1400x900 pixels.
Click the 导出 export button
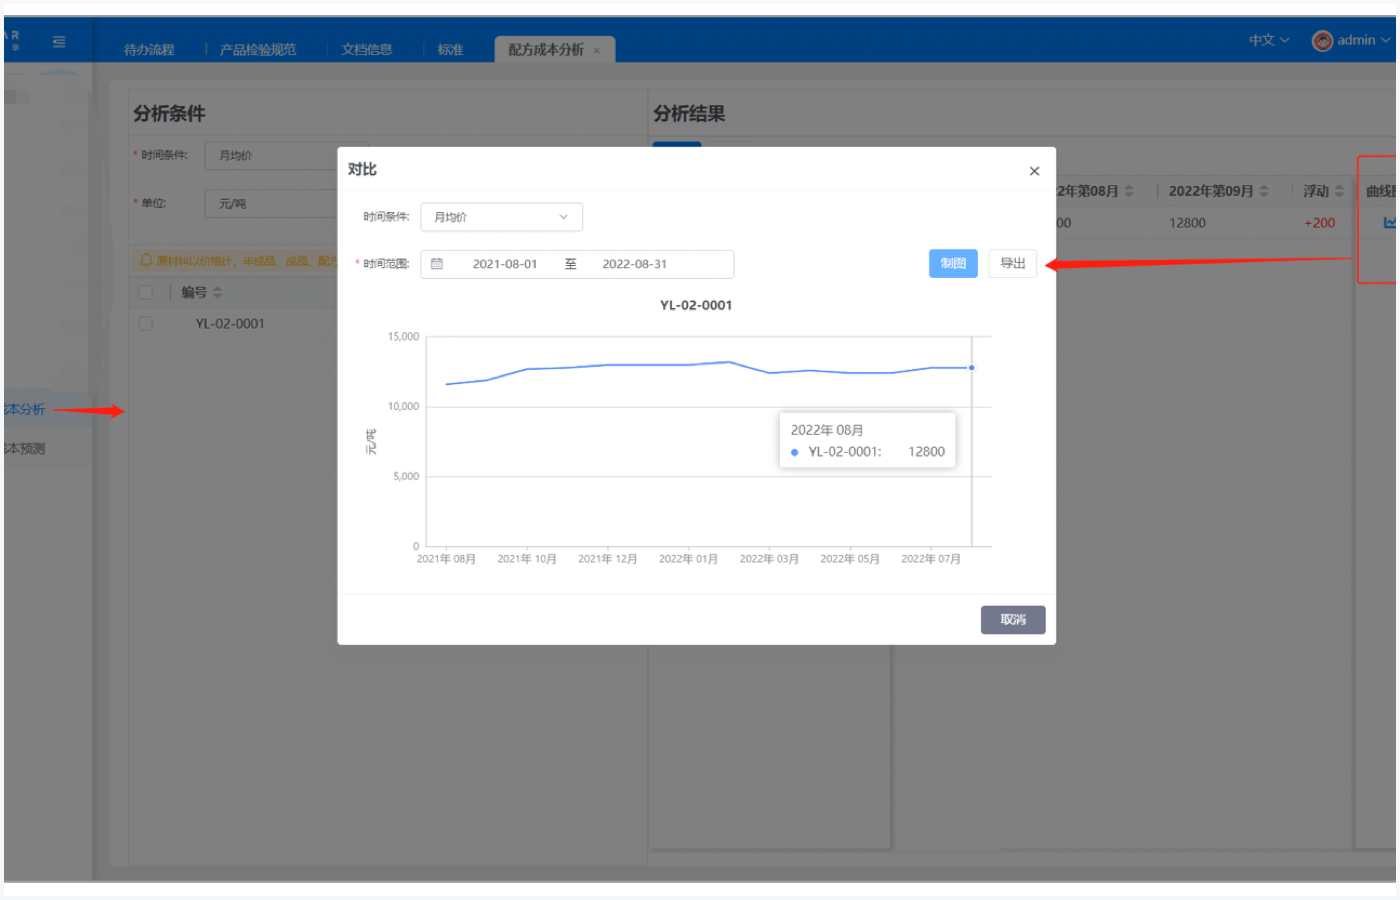(1012, 263)
